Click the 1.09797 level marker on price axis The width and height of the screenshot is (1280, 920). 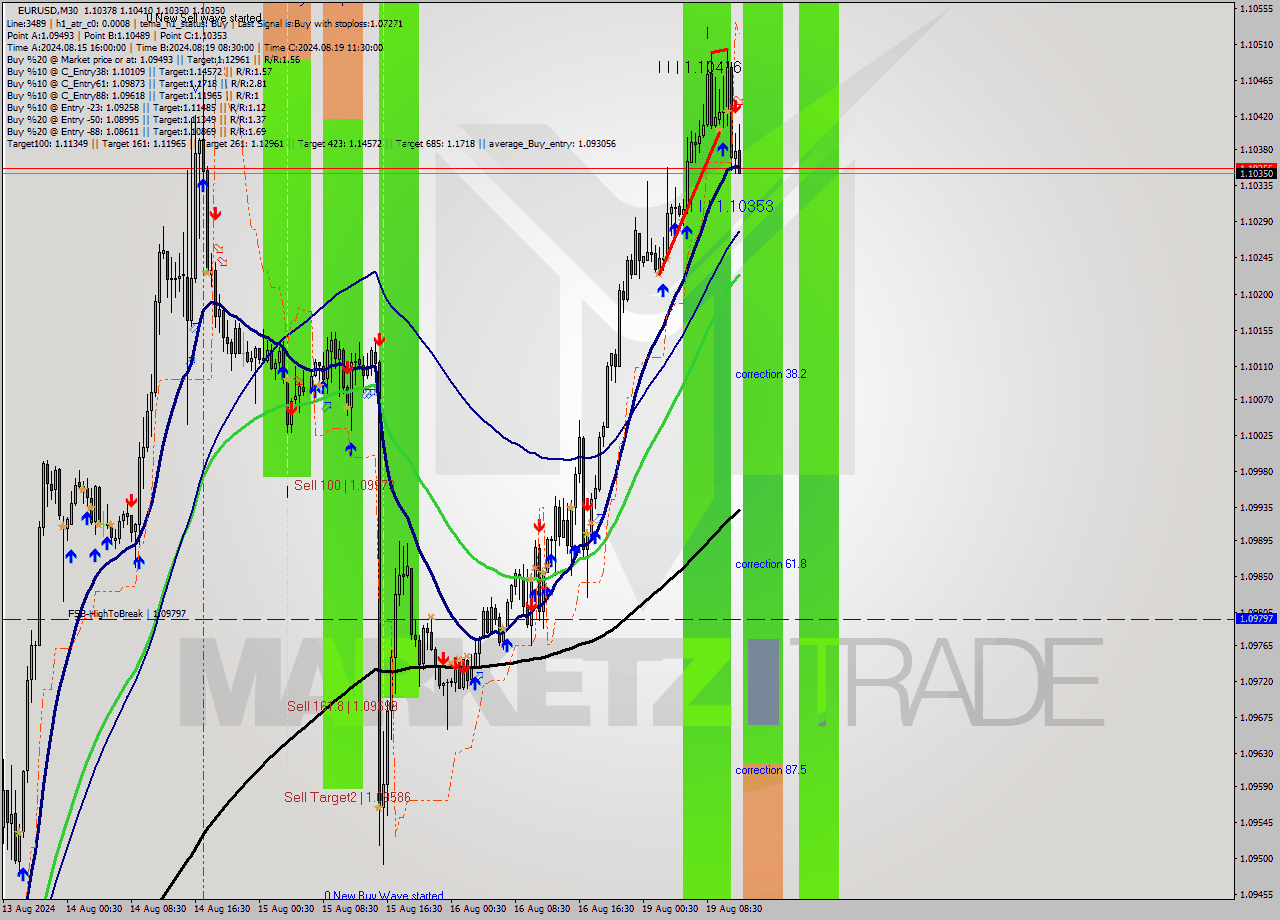(x=1257, y=619)
